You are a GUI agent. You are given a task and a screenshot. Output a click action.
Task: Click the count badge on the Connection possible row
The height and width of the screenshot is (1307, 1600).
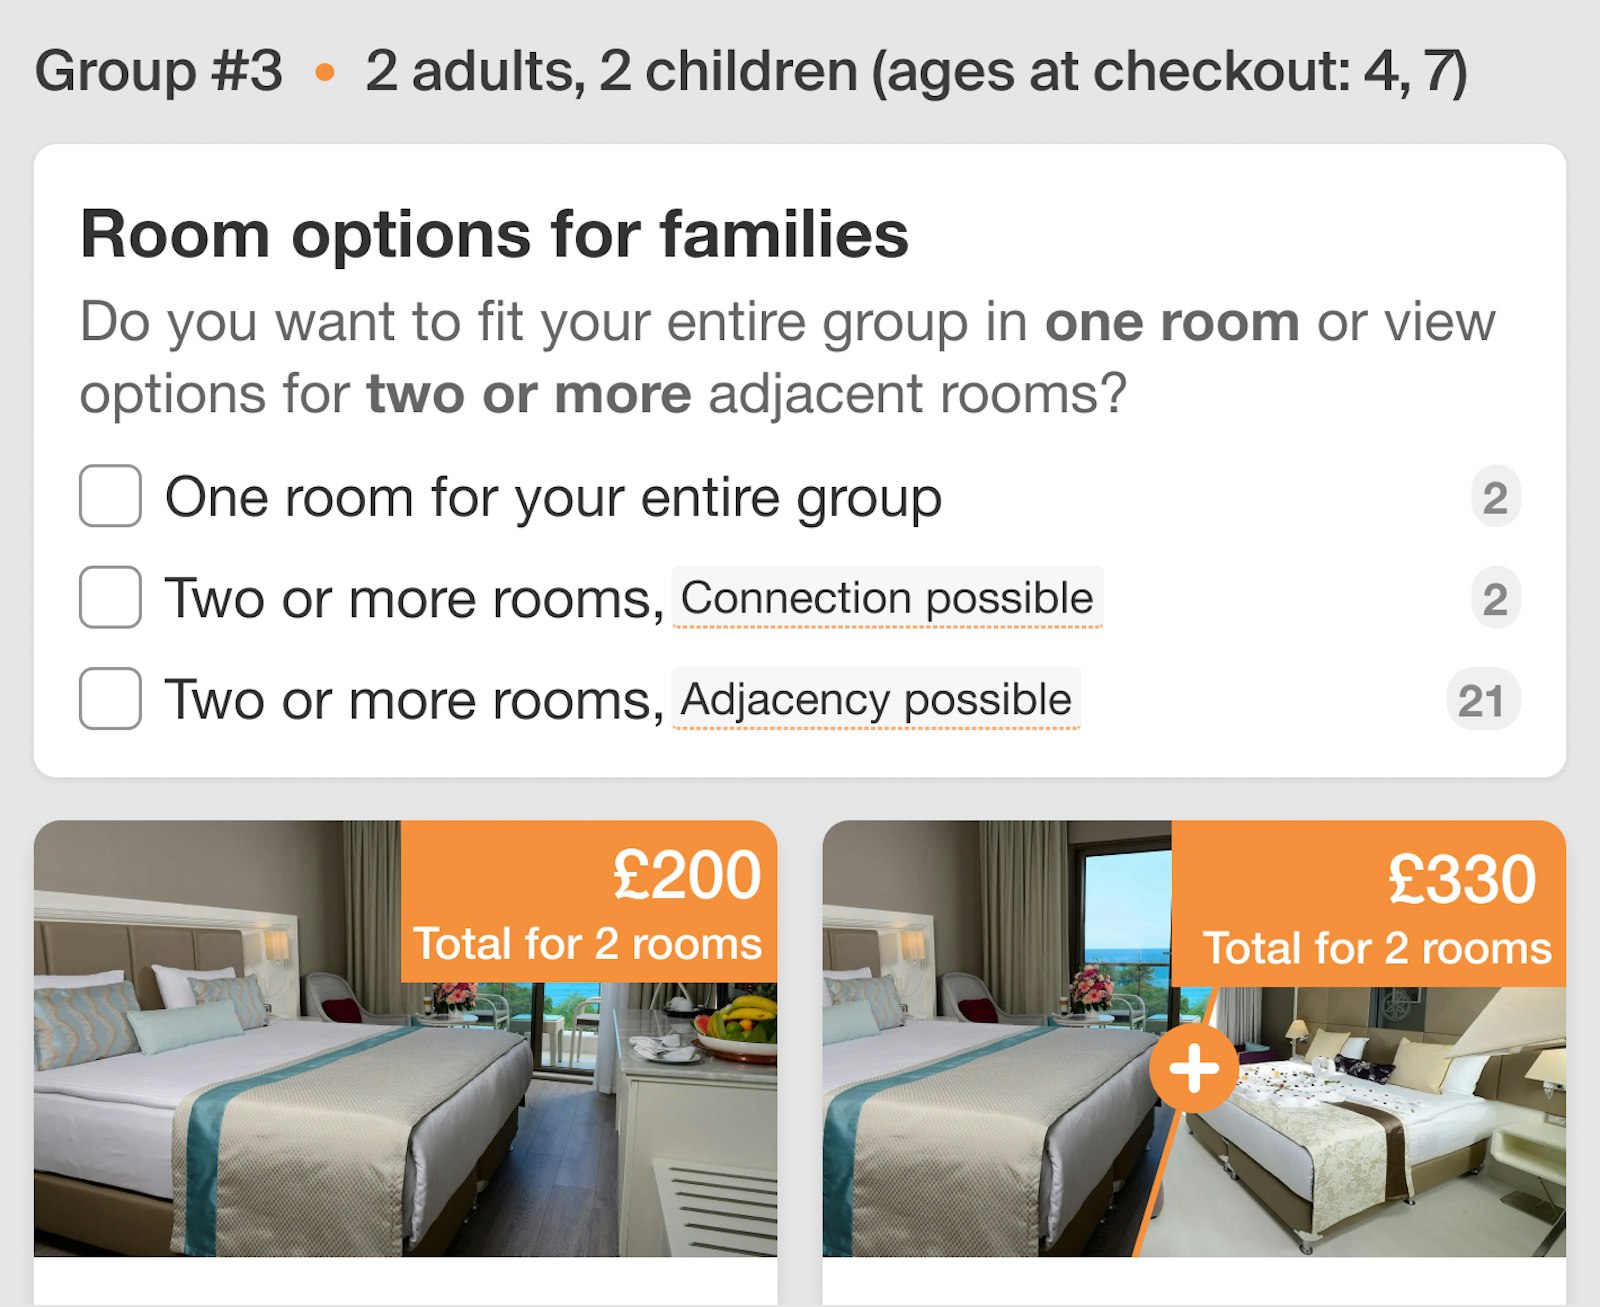[1495, 598]
